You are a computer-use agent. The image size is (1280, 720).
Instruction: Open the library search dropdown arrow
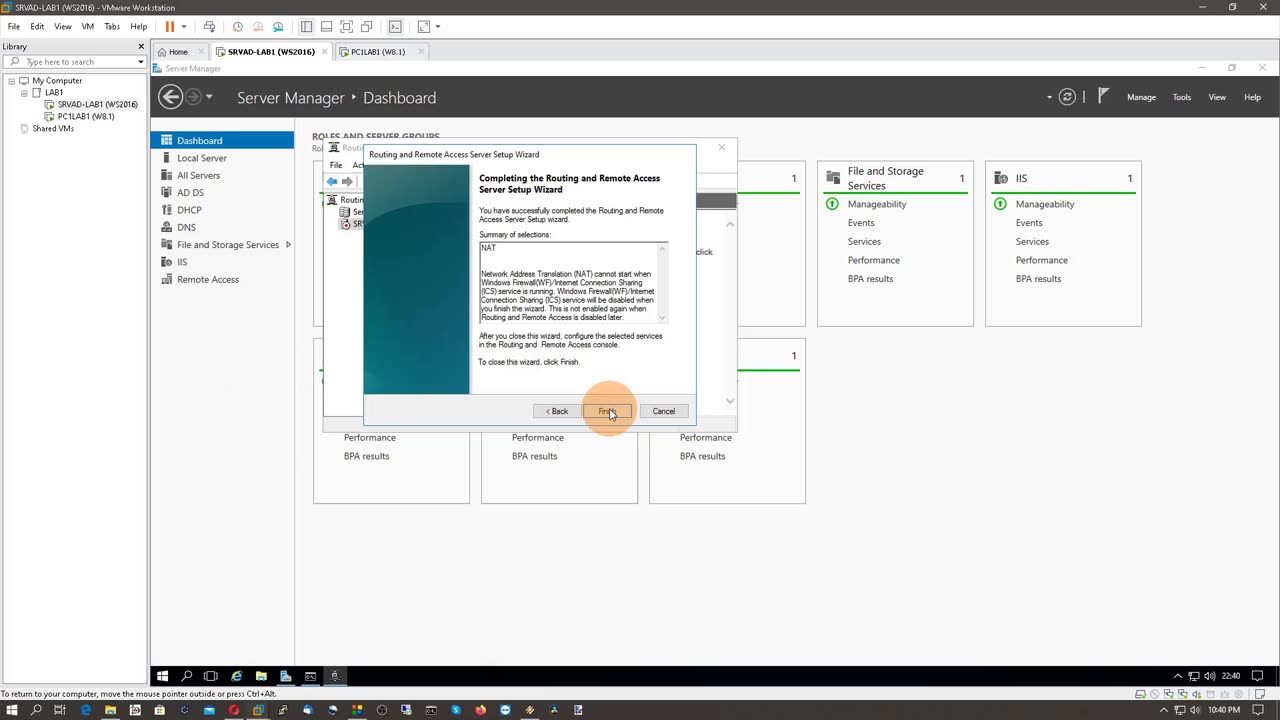(140, 62)
